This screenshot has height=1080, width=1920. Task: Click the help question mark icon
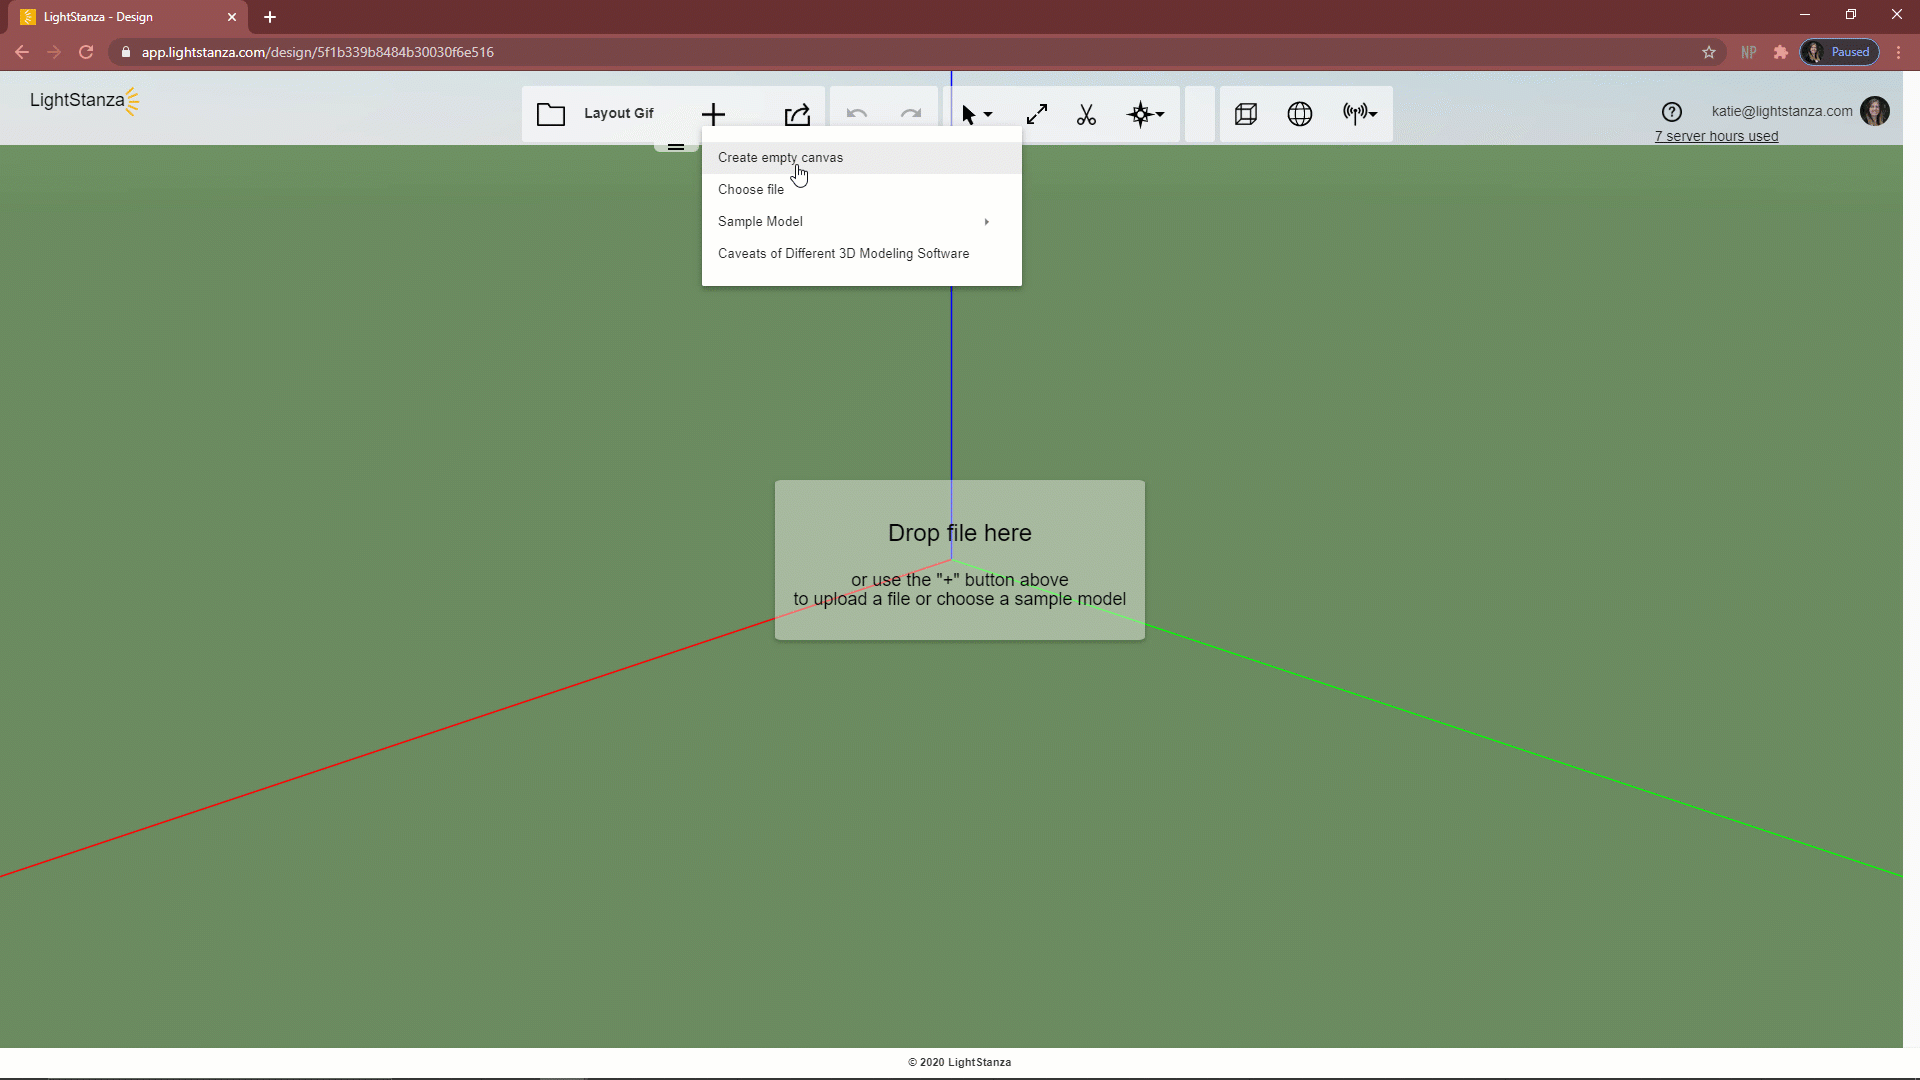tap(1671, 112)
